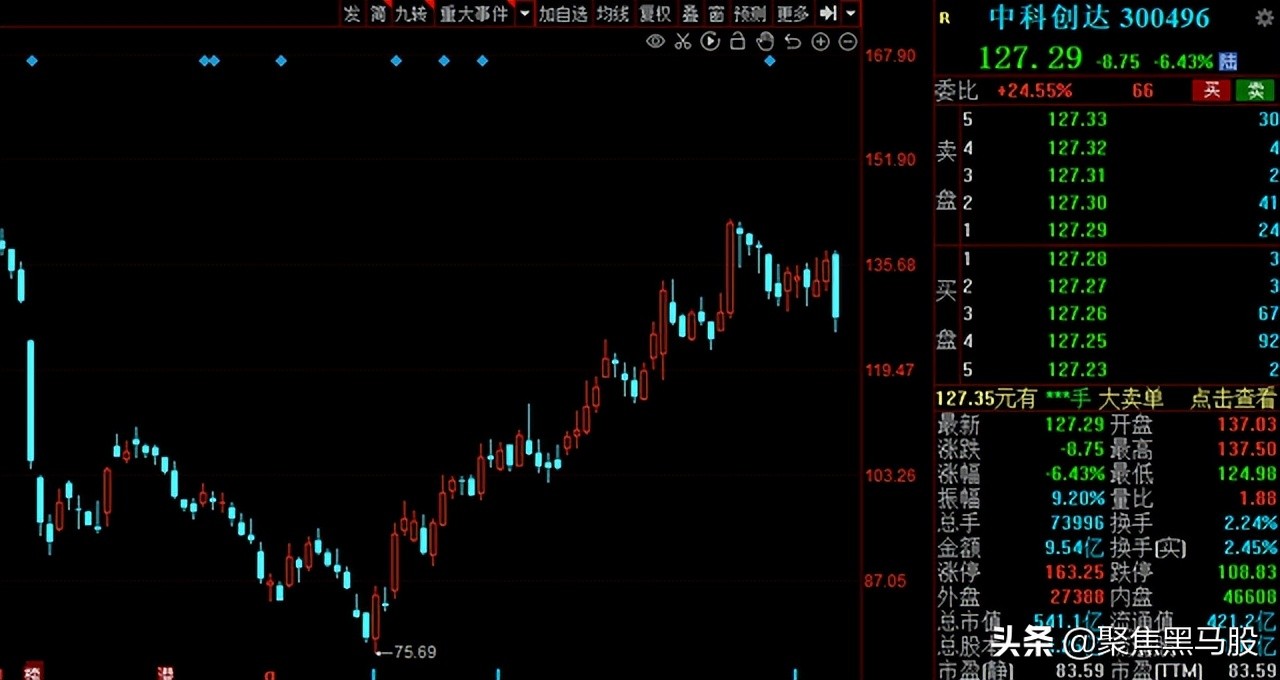Toggle the padlock chart lock icon
The image size is (1280, 680).
click(737, 41)
